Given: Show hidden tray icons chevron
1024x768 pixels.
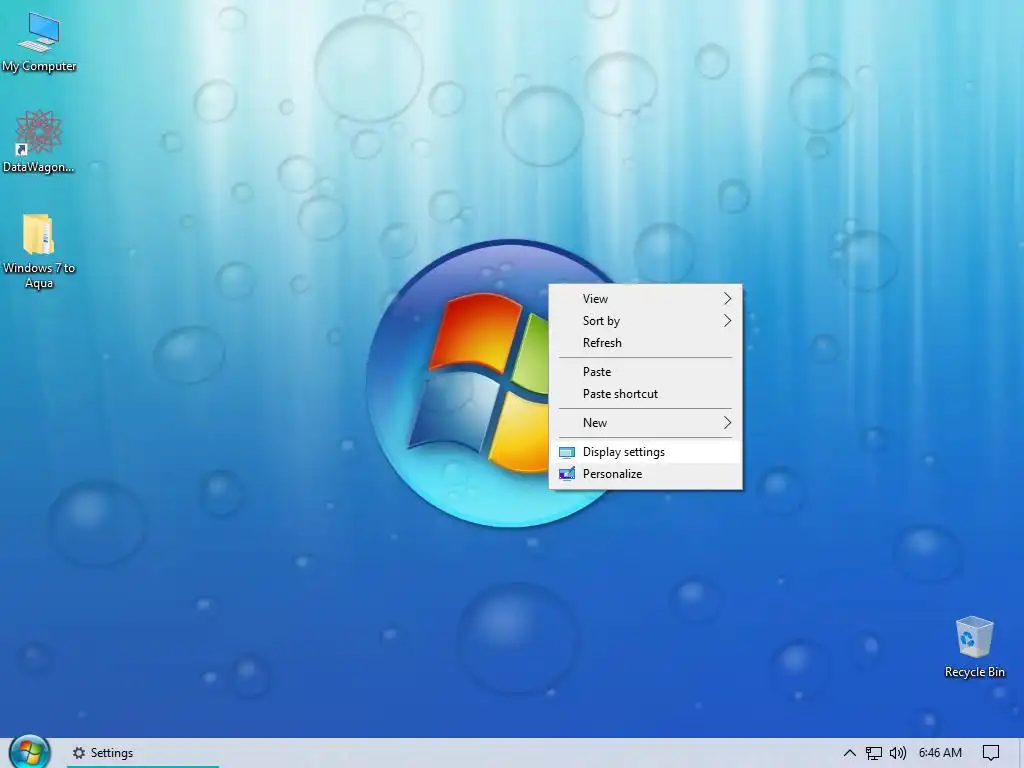Looking at the screenshot, I should coord(850,753).
